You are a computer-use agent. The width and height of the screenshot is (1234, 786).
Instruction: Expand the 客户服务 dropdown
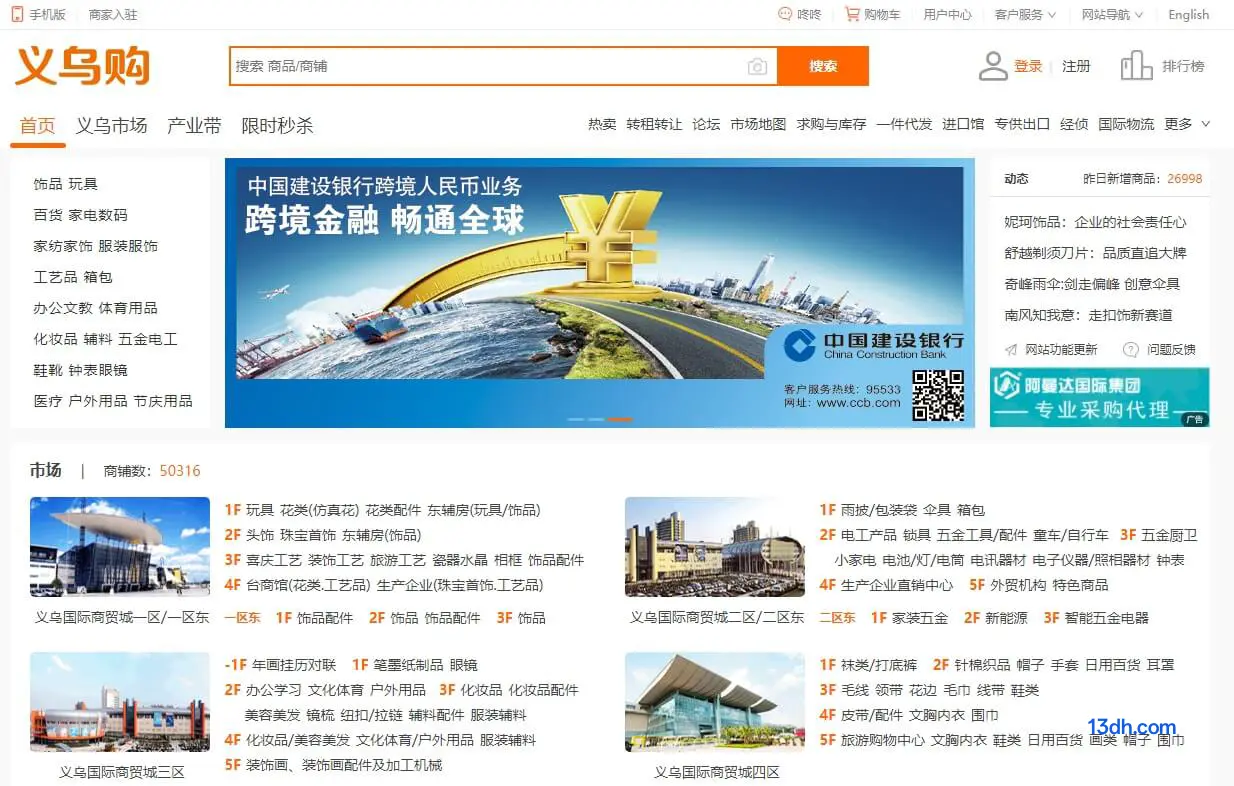click(x=1026, y=14)
